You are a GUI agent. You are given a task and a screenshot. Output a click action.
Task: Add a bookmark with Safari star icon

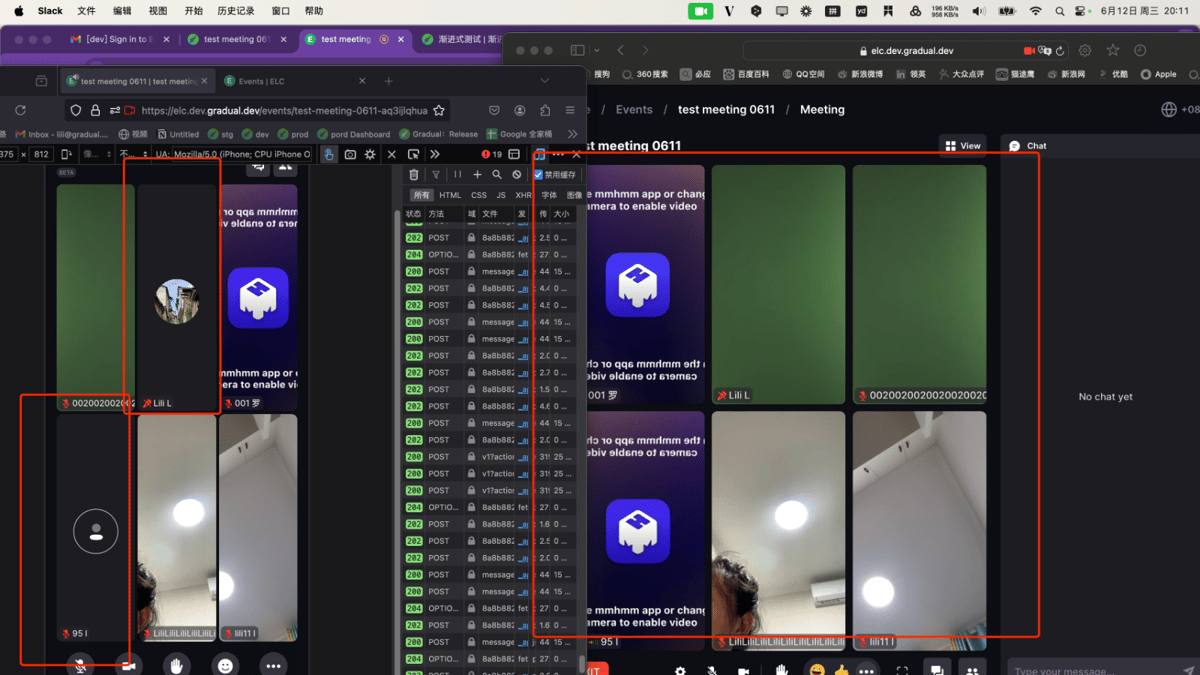(x=1113, y=50)
